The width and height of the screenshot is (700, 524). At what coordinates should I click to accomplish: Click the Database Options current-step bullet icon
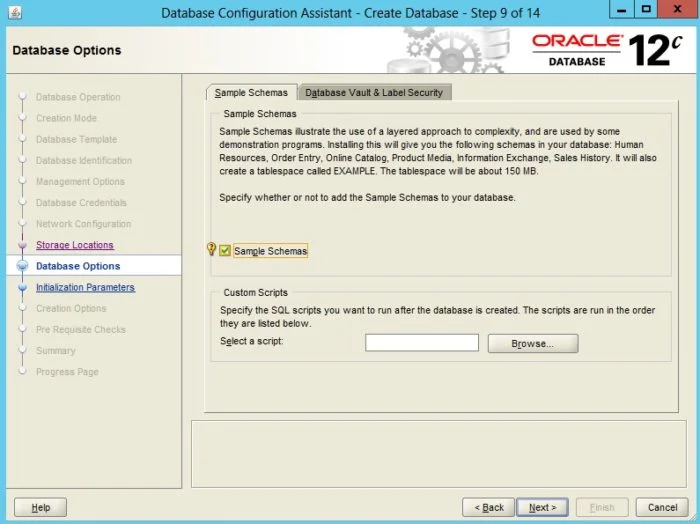[x=22, y=266]
